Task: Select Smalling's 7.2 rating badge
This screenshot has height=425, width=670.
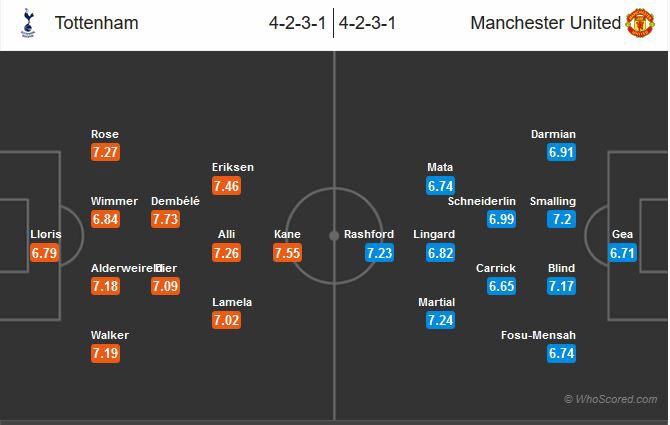Action: [x=561, y=219]
